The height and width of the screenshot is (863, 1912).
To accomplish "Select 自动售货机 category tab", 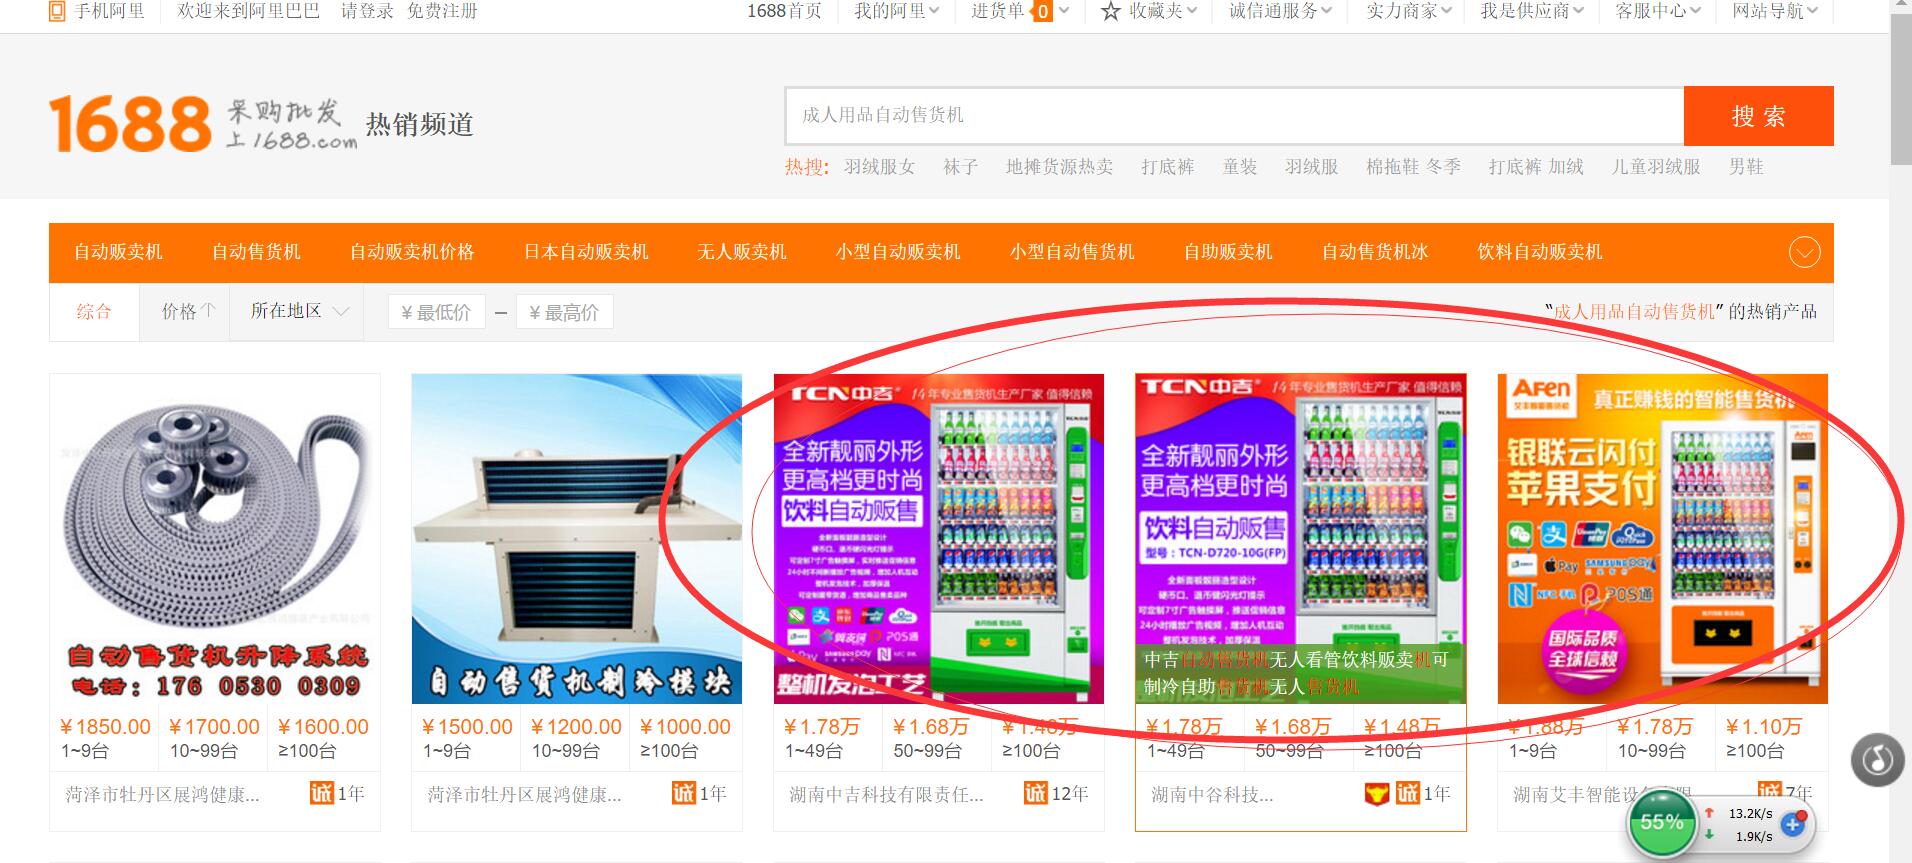I will 256,252.
